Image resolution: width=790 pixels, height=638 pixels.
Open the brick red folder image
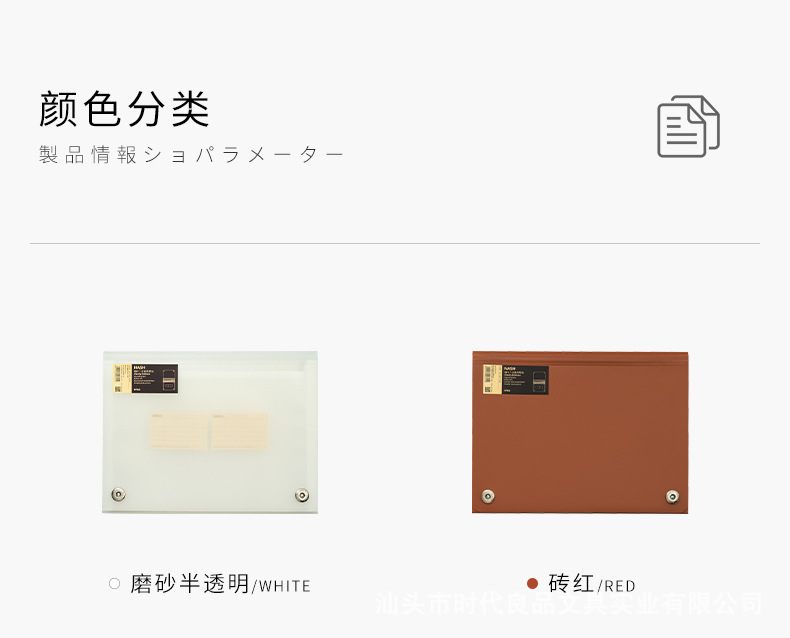pos(580,432)
